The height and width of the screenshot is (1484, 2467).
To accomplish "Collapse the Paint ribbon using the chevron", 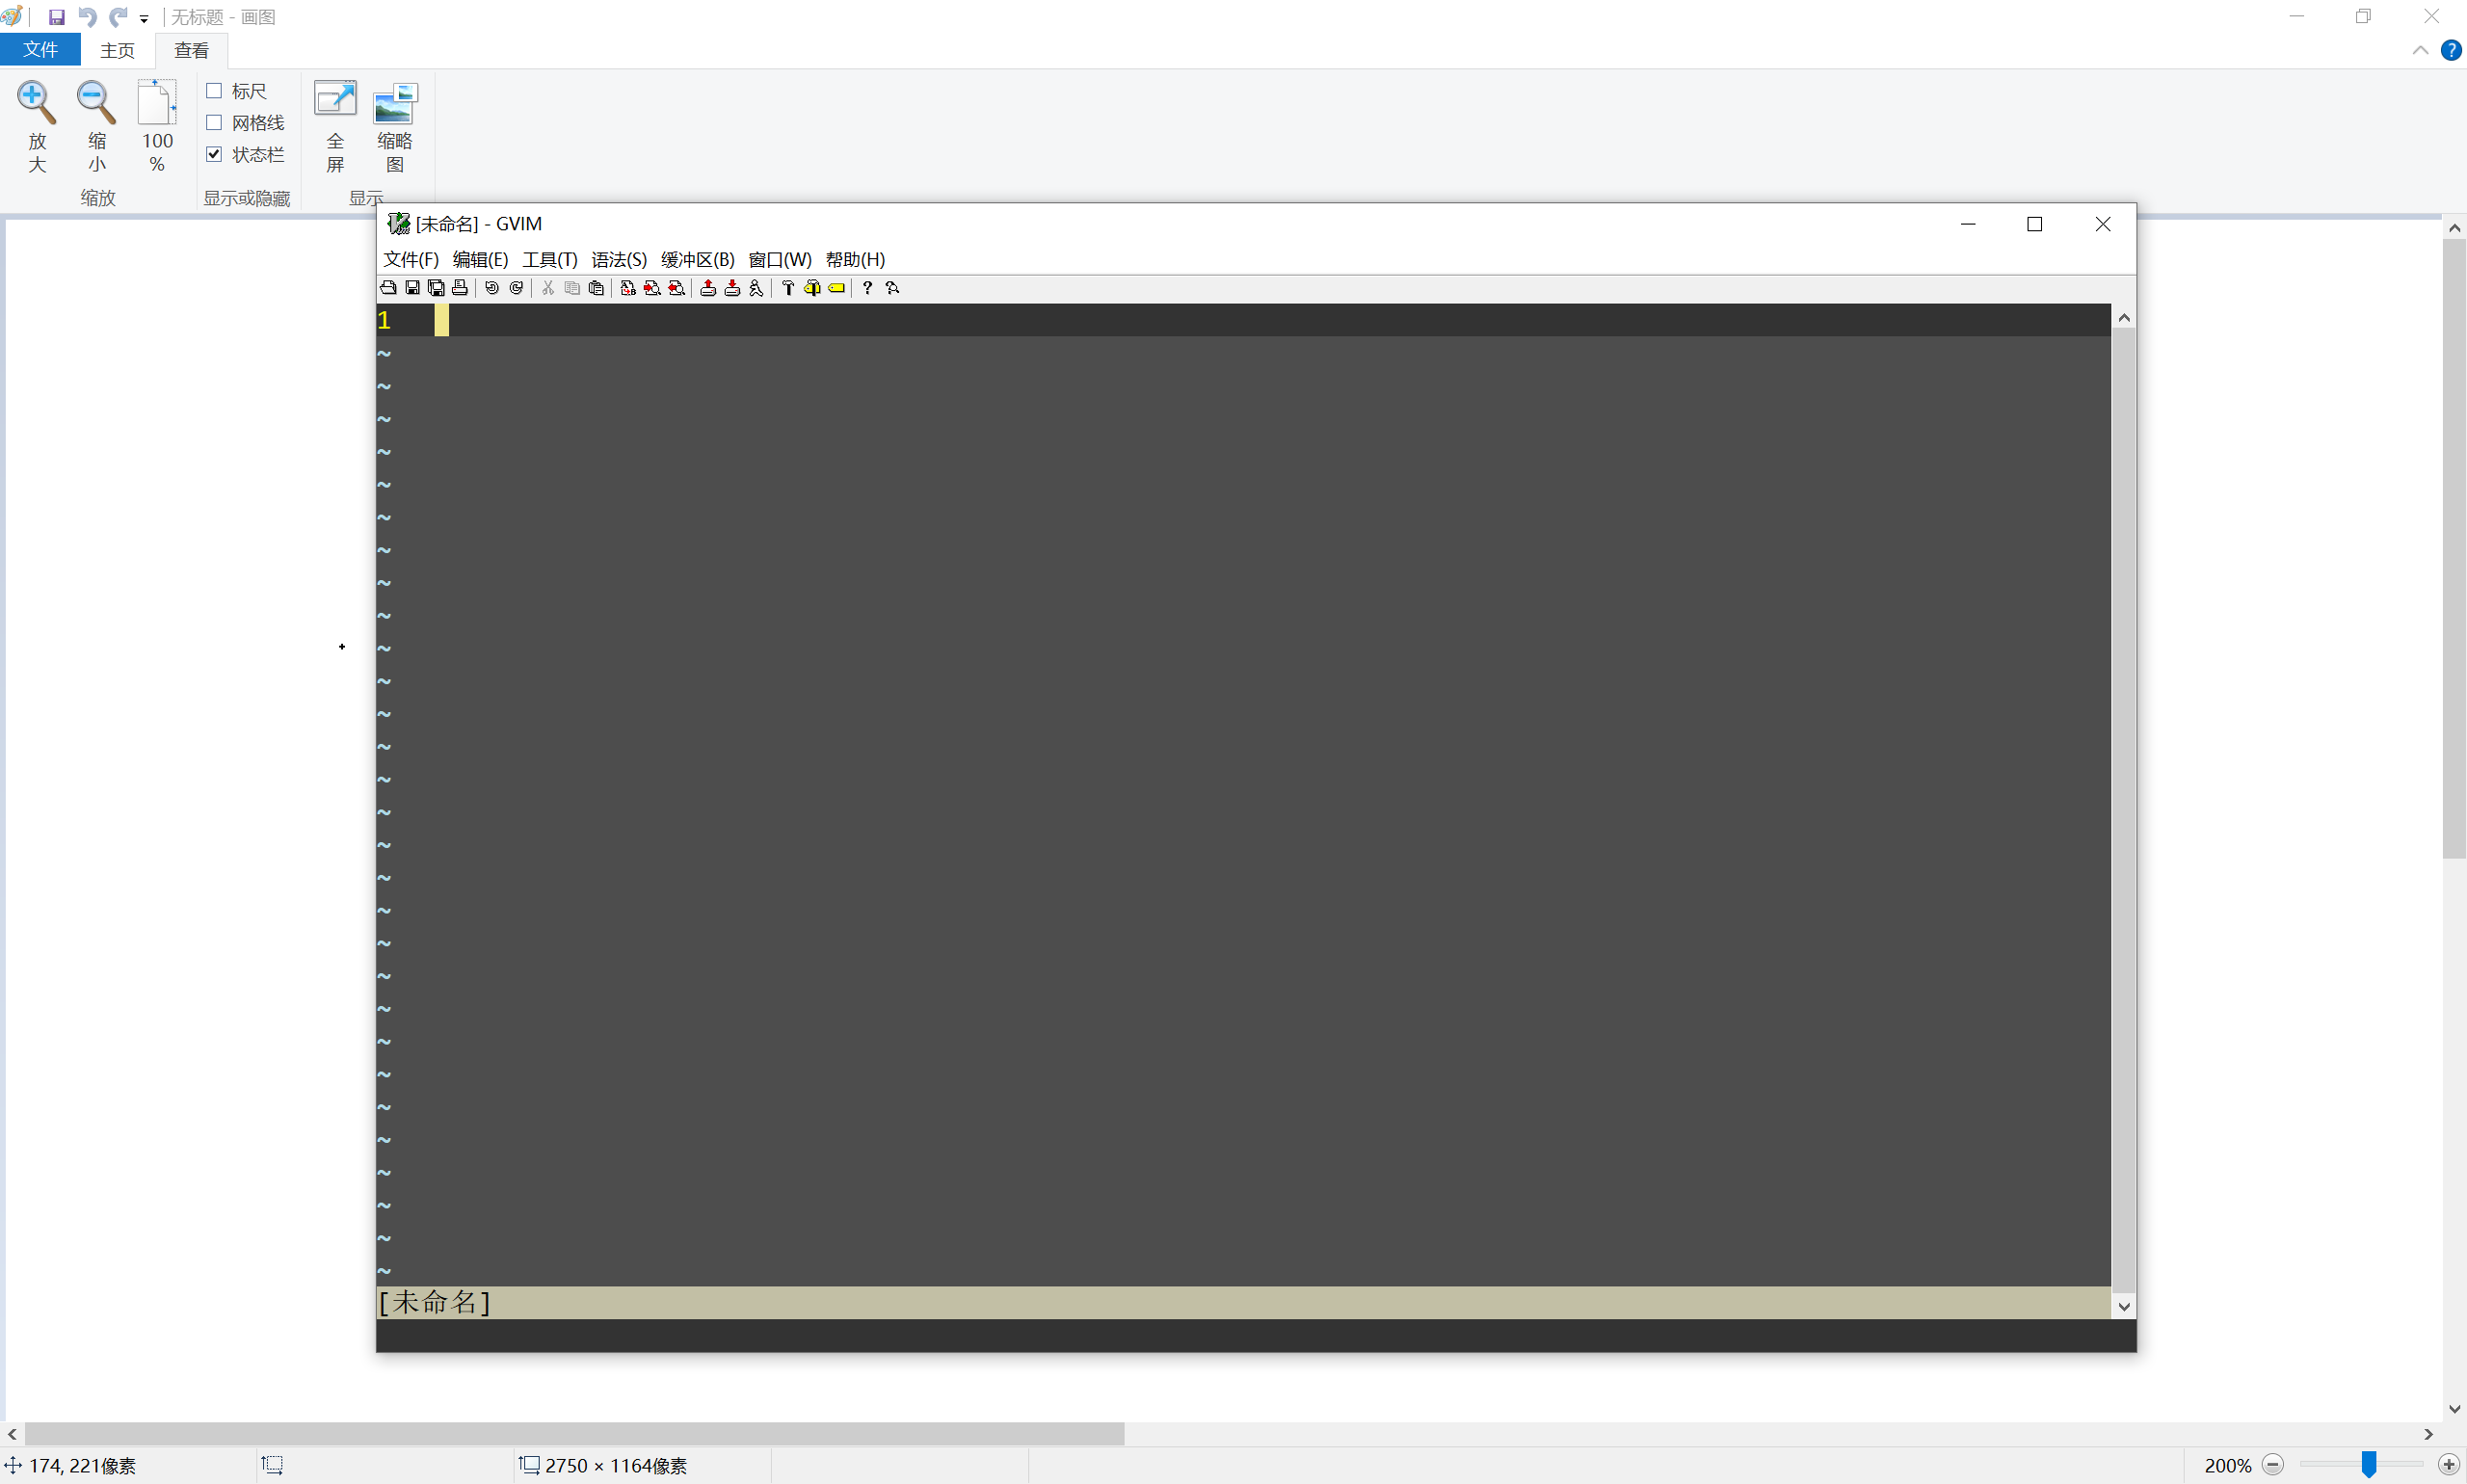I will (2420, 50).
